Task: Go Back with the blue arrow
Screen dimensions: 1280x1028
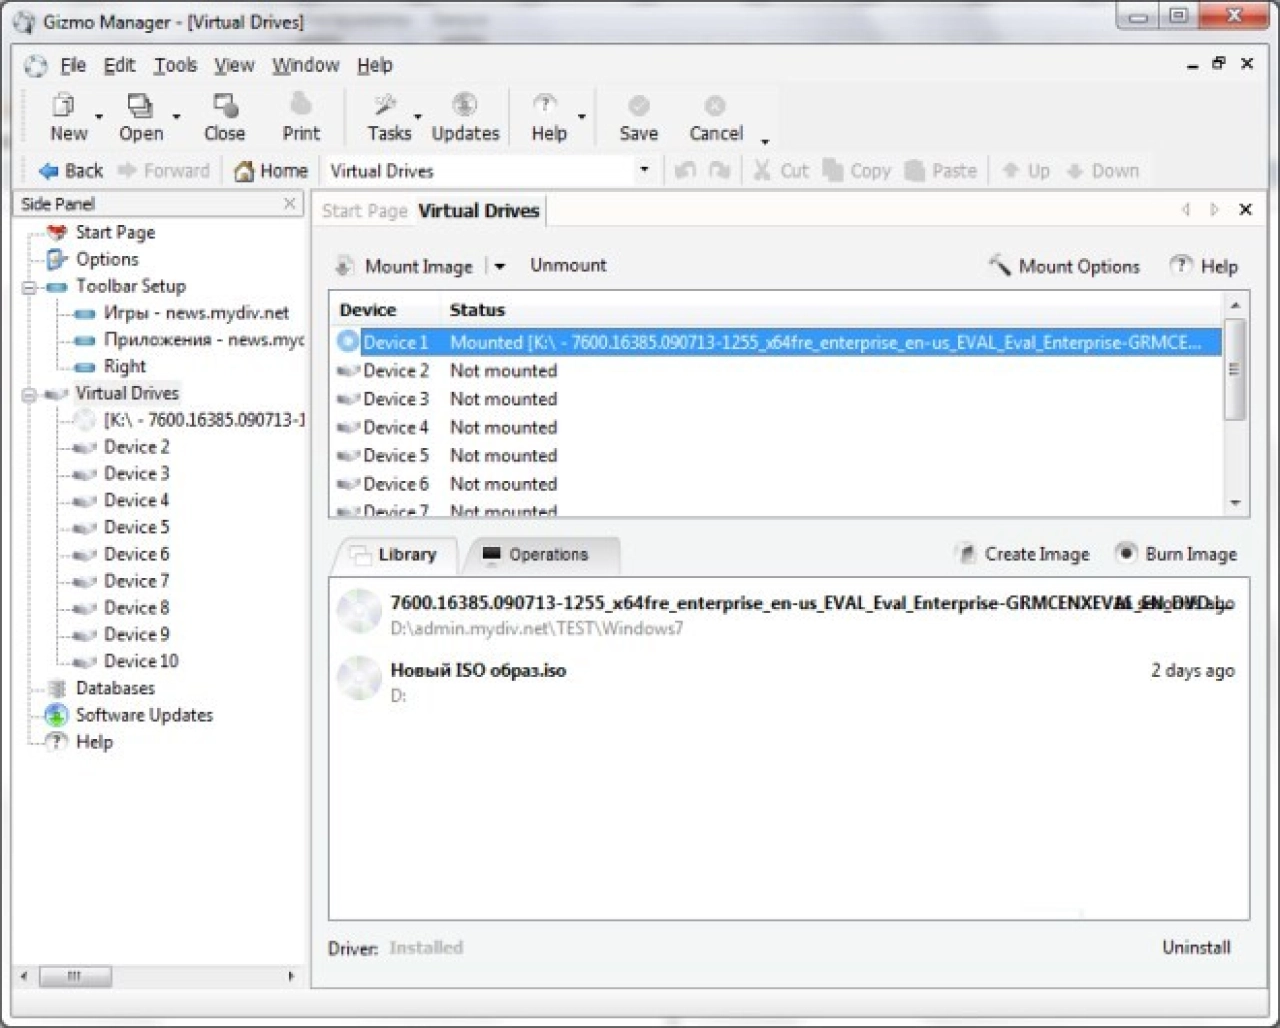Action: 70,171
